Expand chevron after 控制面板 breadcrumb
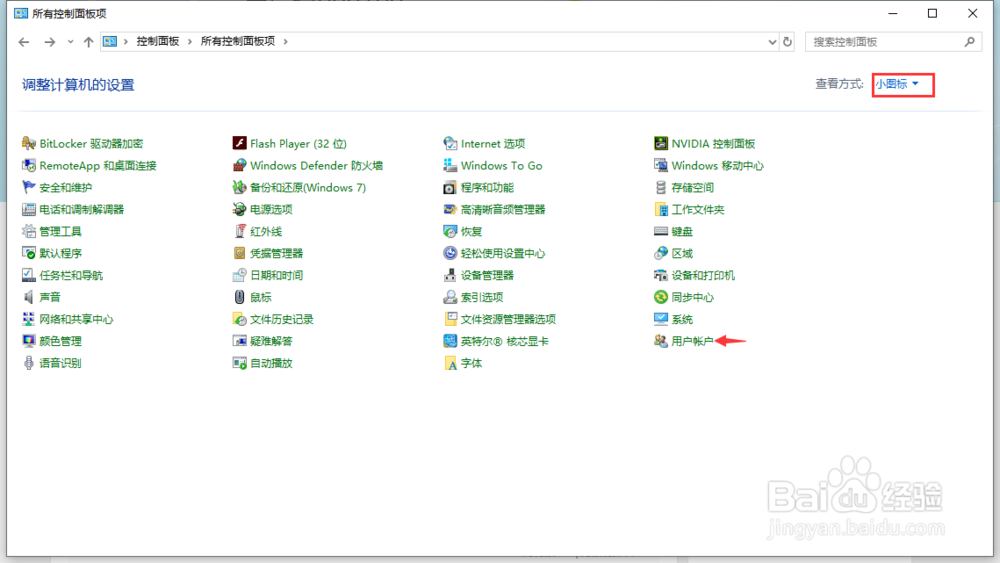 pyautogui.click(x=190, y=41)
